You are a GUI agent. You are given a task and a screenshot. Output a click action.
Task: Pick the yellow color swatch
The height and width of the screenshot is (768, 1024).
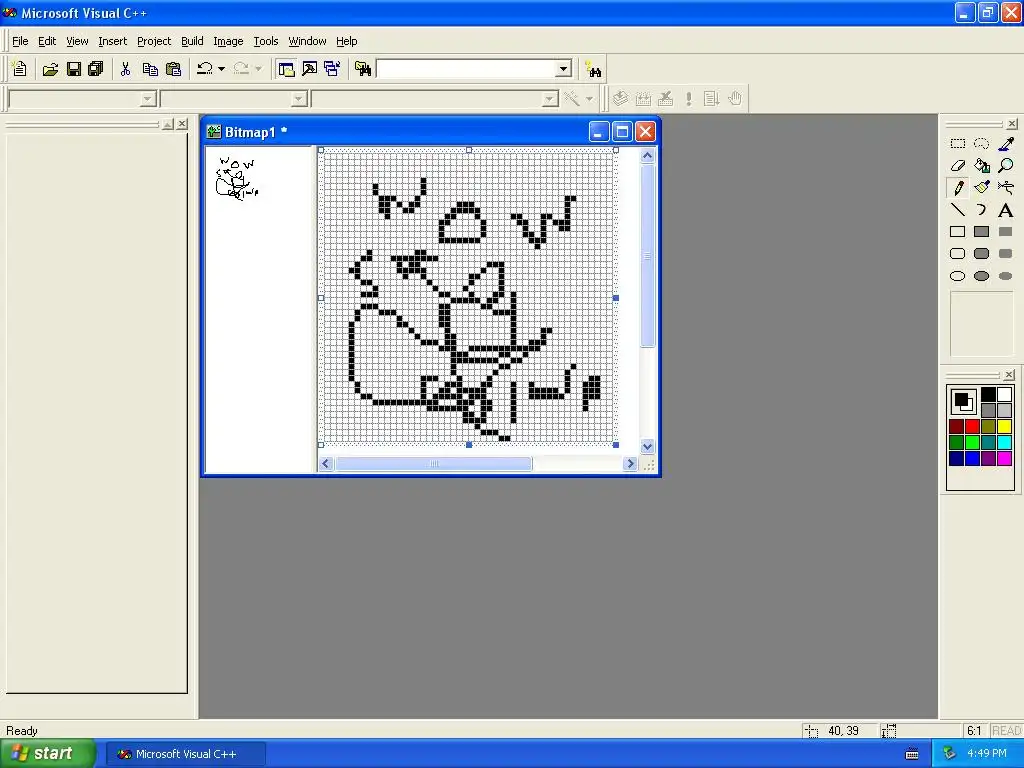[1004, 426]
